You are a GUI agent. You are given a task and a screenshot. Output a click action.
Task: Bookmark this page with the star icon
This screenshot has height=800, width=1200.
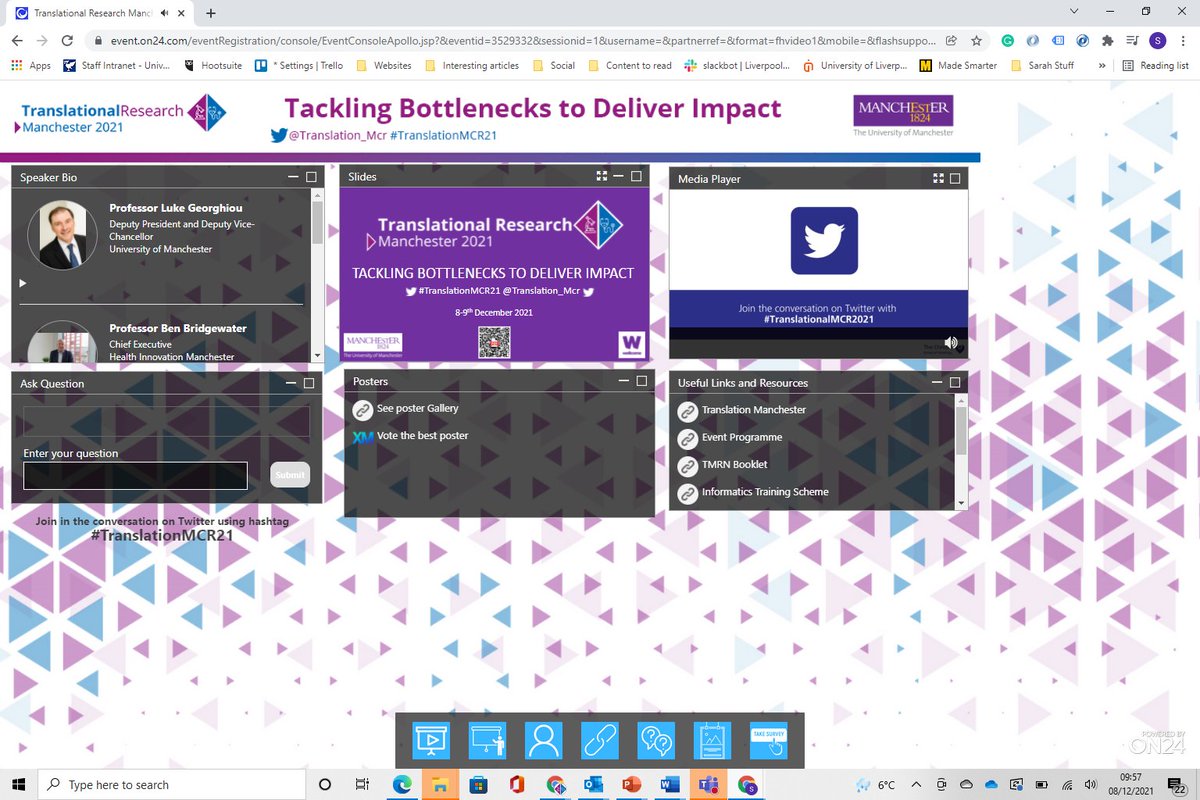point(976,41)
